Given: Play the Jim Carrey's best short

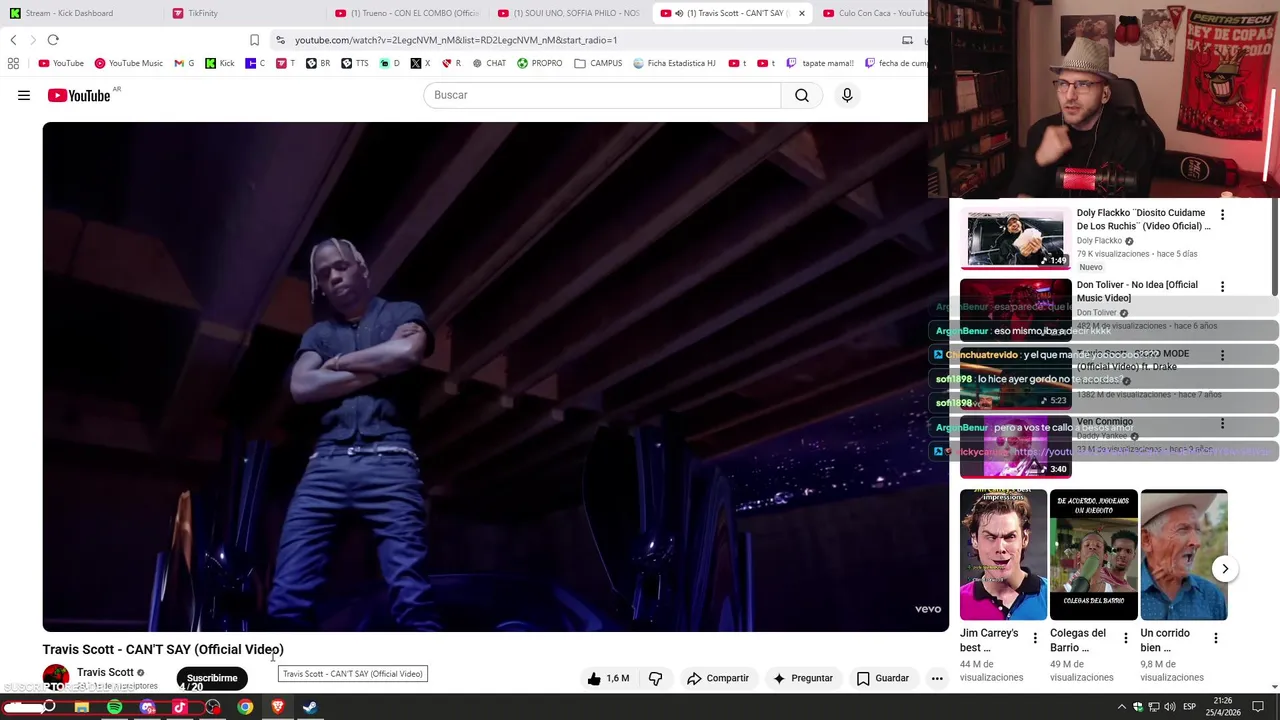Looking at the screenshot, I should [x=1003, y=555].
